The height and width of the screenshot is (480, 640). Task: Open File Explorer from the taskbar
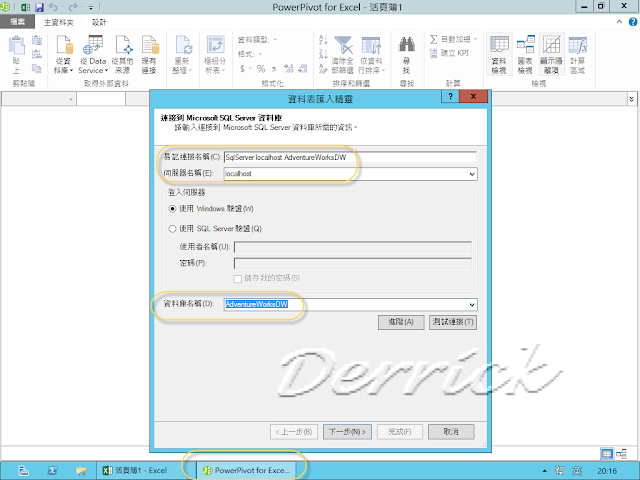81,471
